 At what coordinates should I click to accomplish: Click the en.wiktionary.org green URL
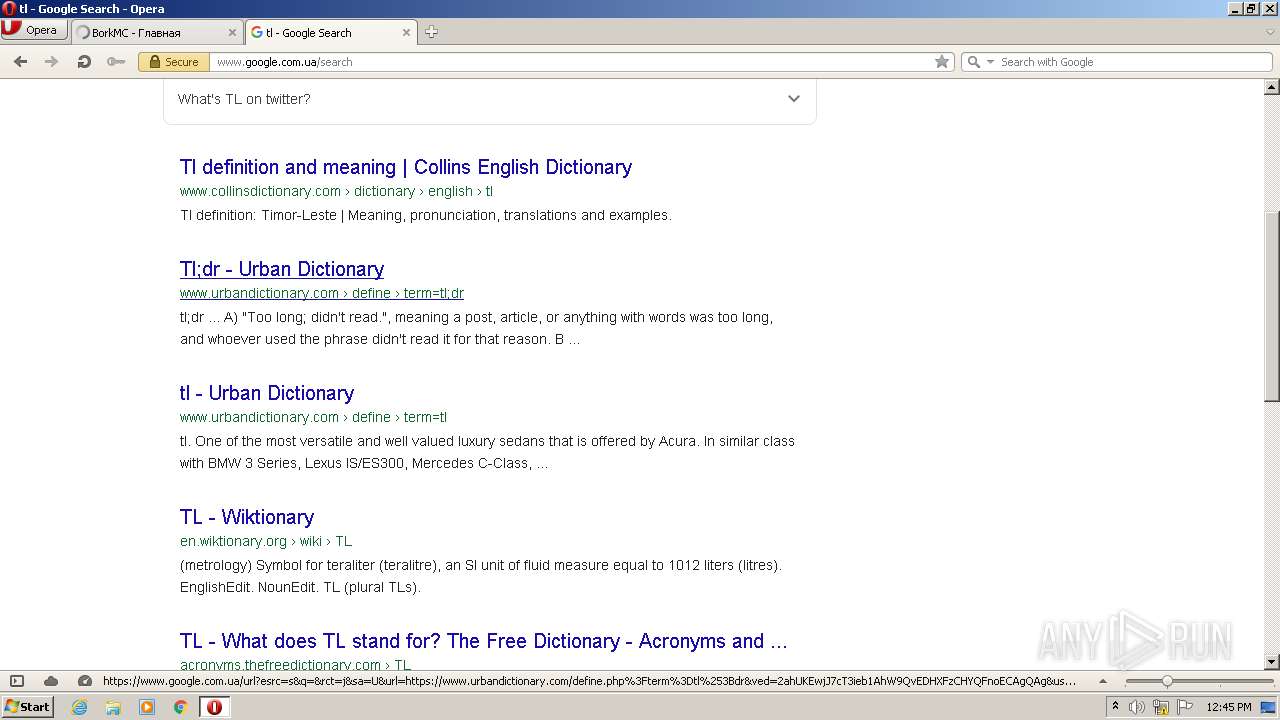(266, 541)
